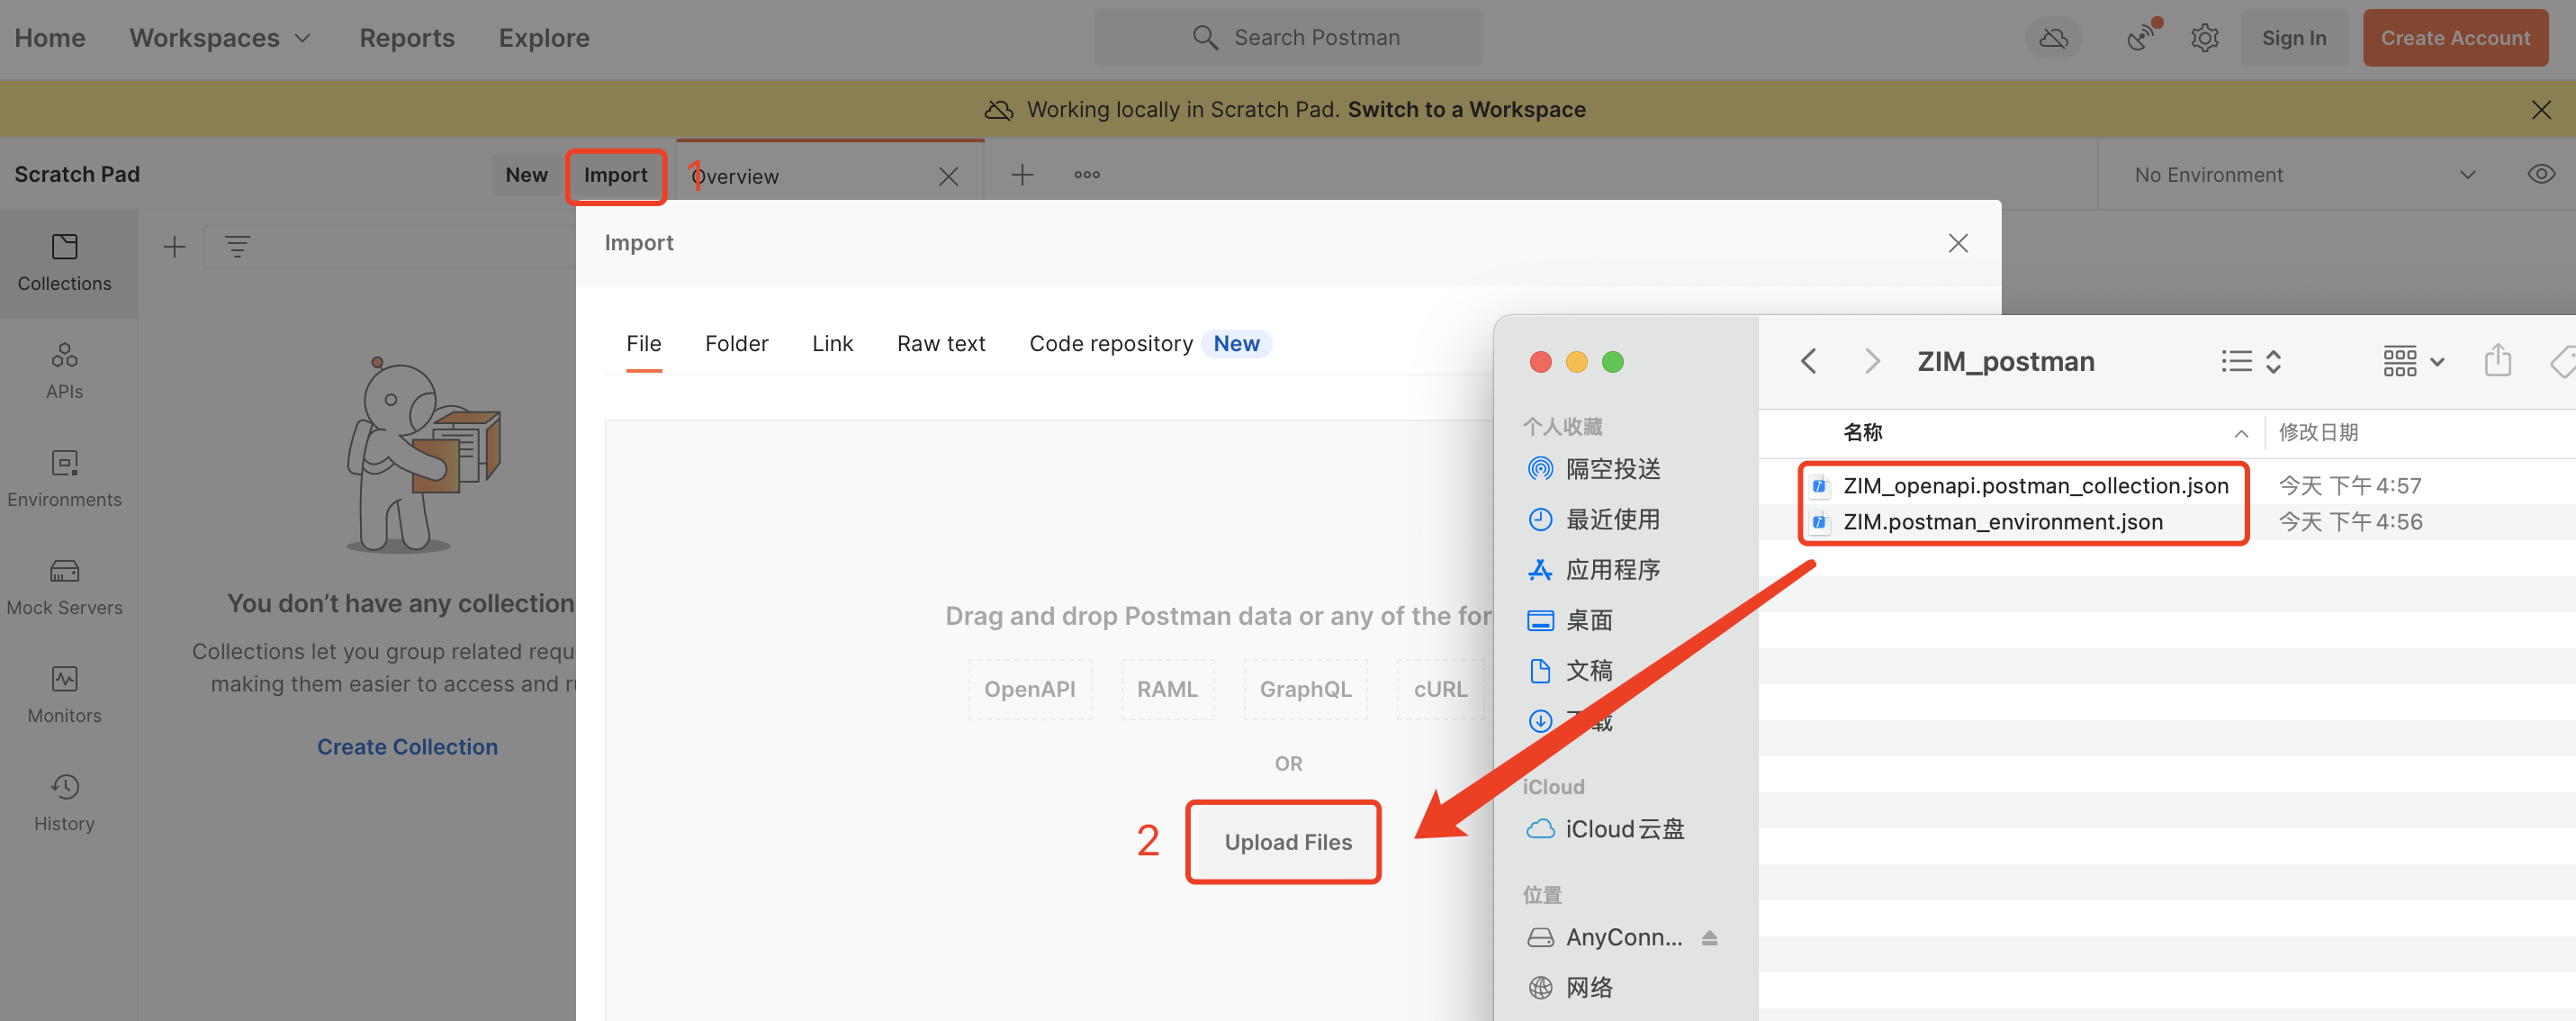Sort by the 修改日期 column header
The height and width of the screenshot is (1021, 2576).
(2317, 432)
